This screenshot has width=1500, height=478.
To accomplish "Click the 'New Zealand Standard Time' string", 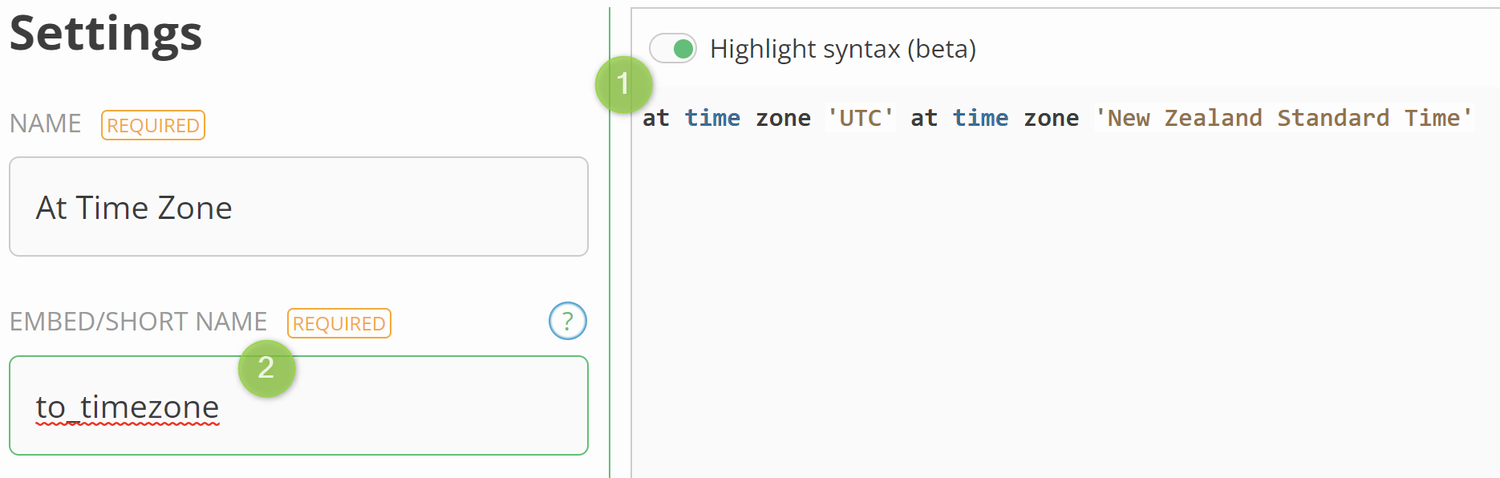I will point(1284,118).
